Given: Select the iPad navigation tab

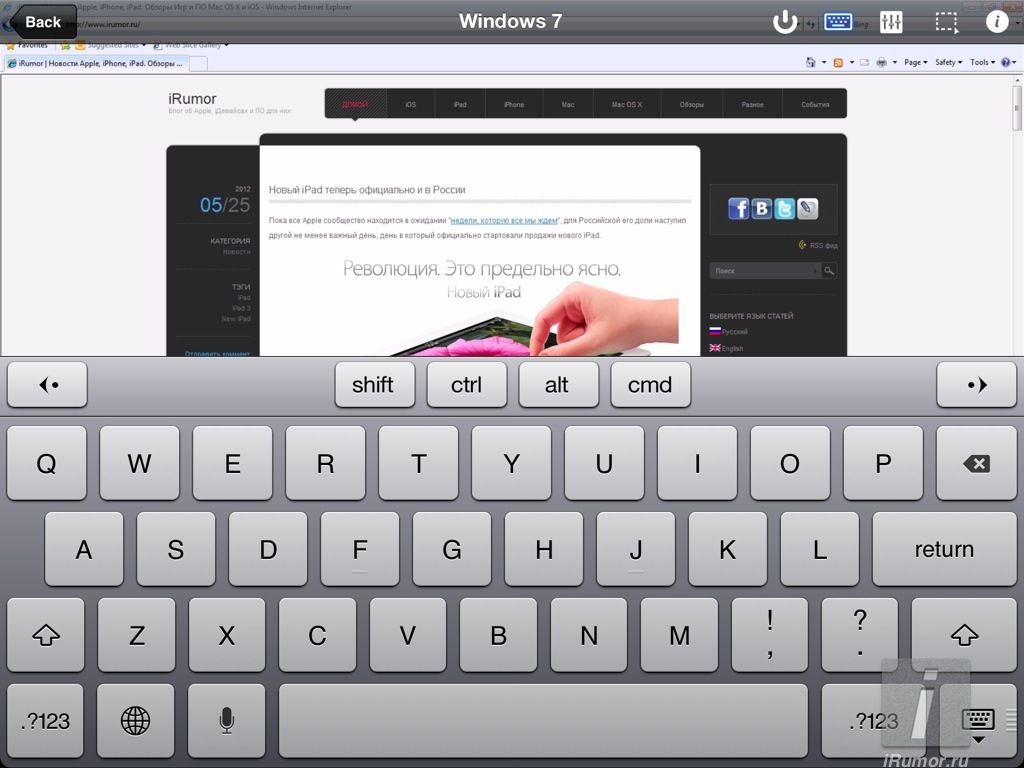Looking at the screenshot, I should pos(460,104).
